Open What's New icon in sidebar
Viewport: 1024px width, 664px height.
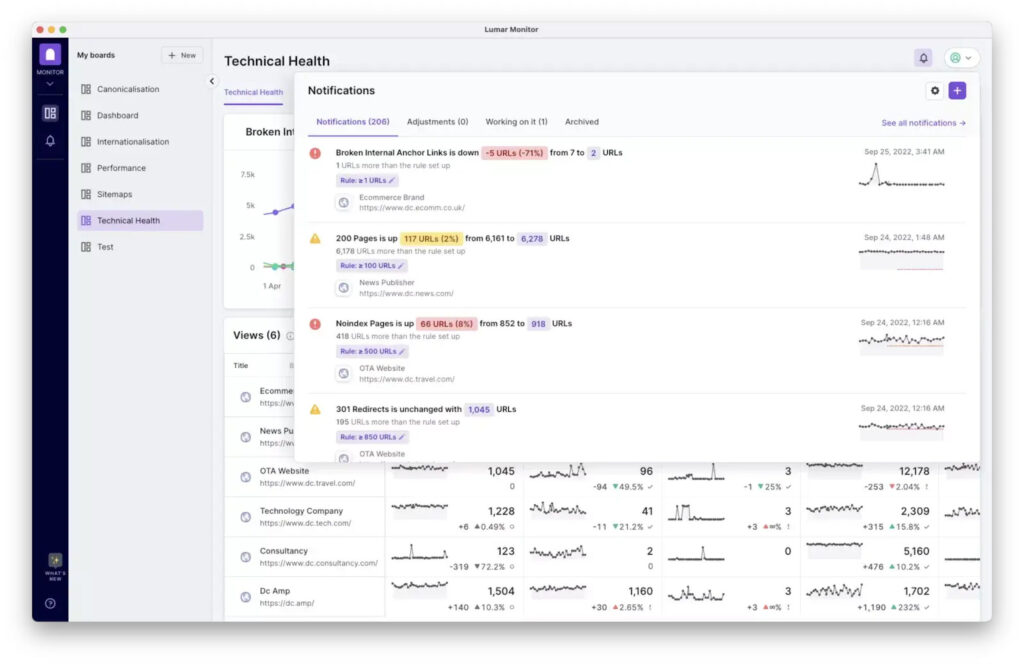point(54,562)
